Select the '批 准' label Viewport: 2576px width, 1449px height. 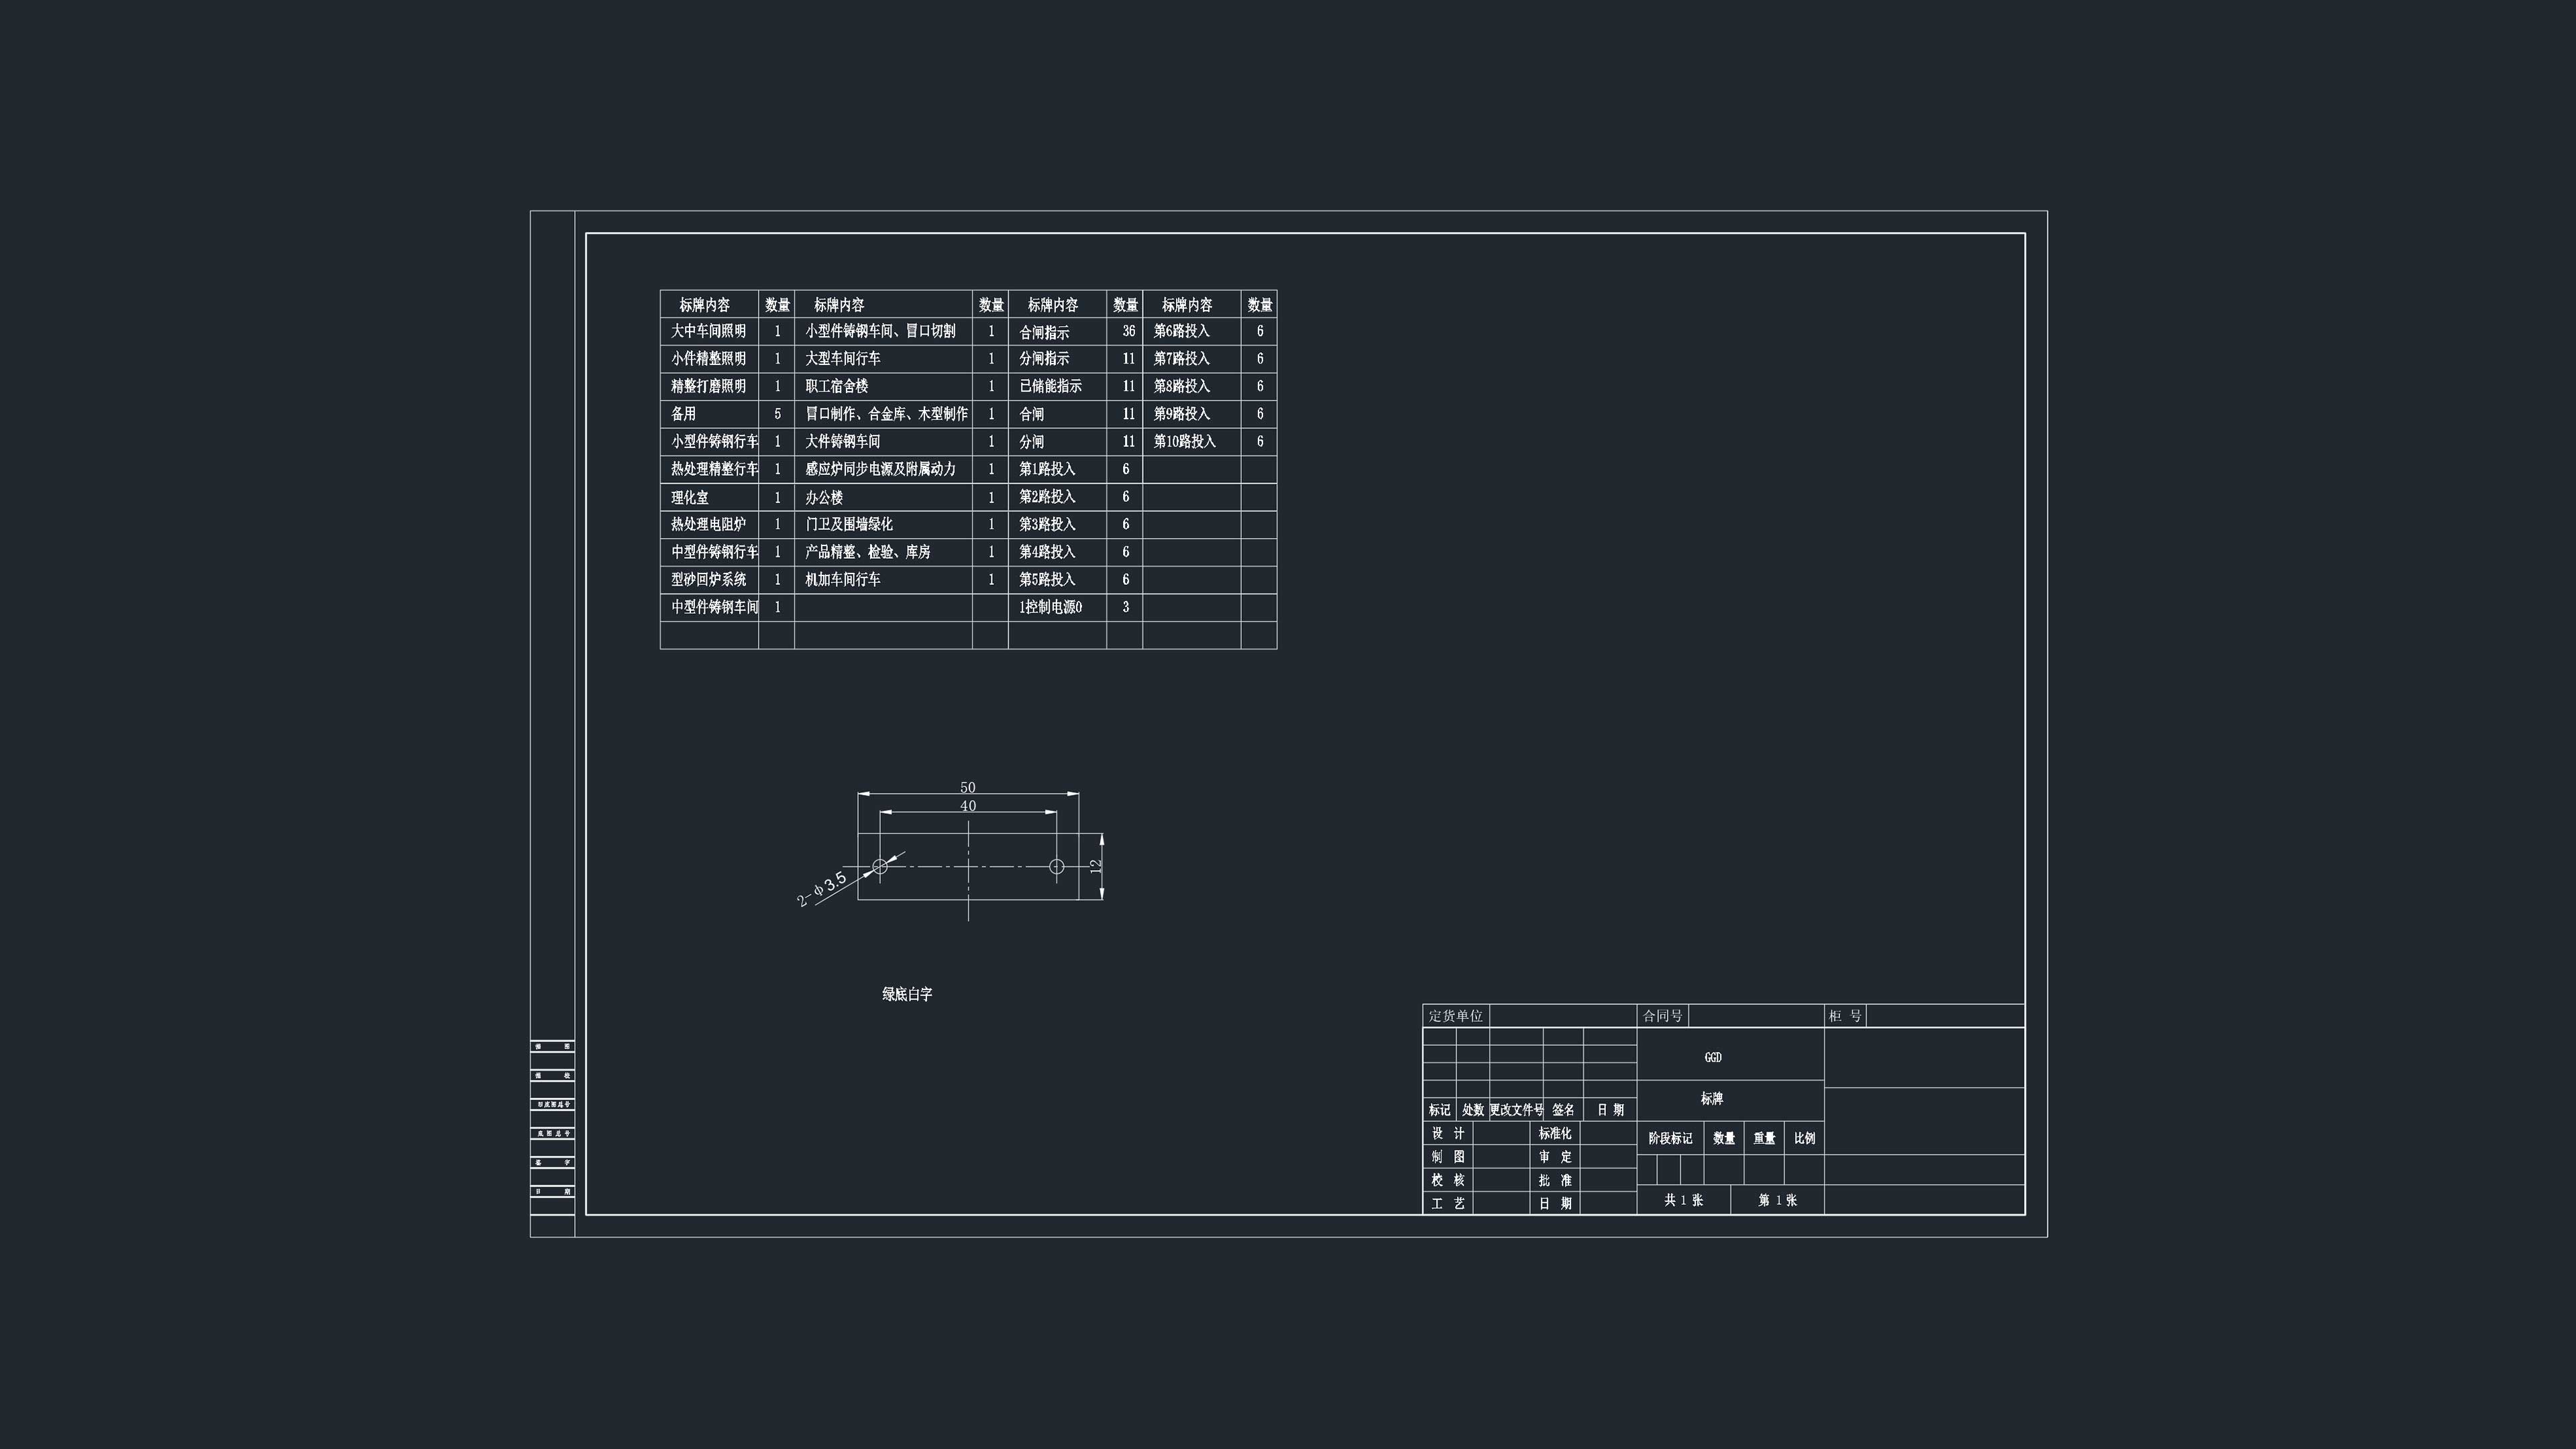click(x=1555, y=1181)
